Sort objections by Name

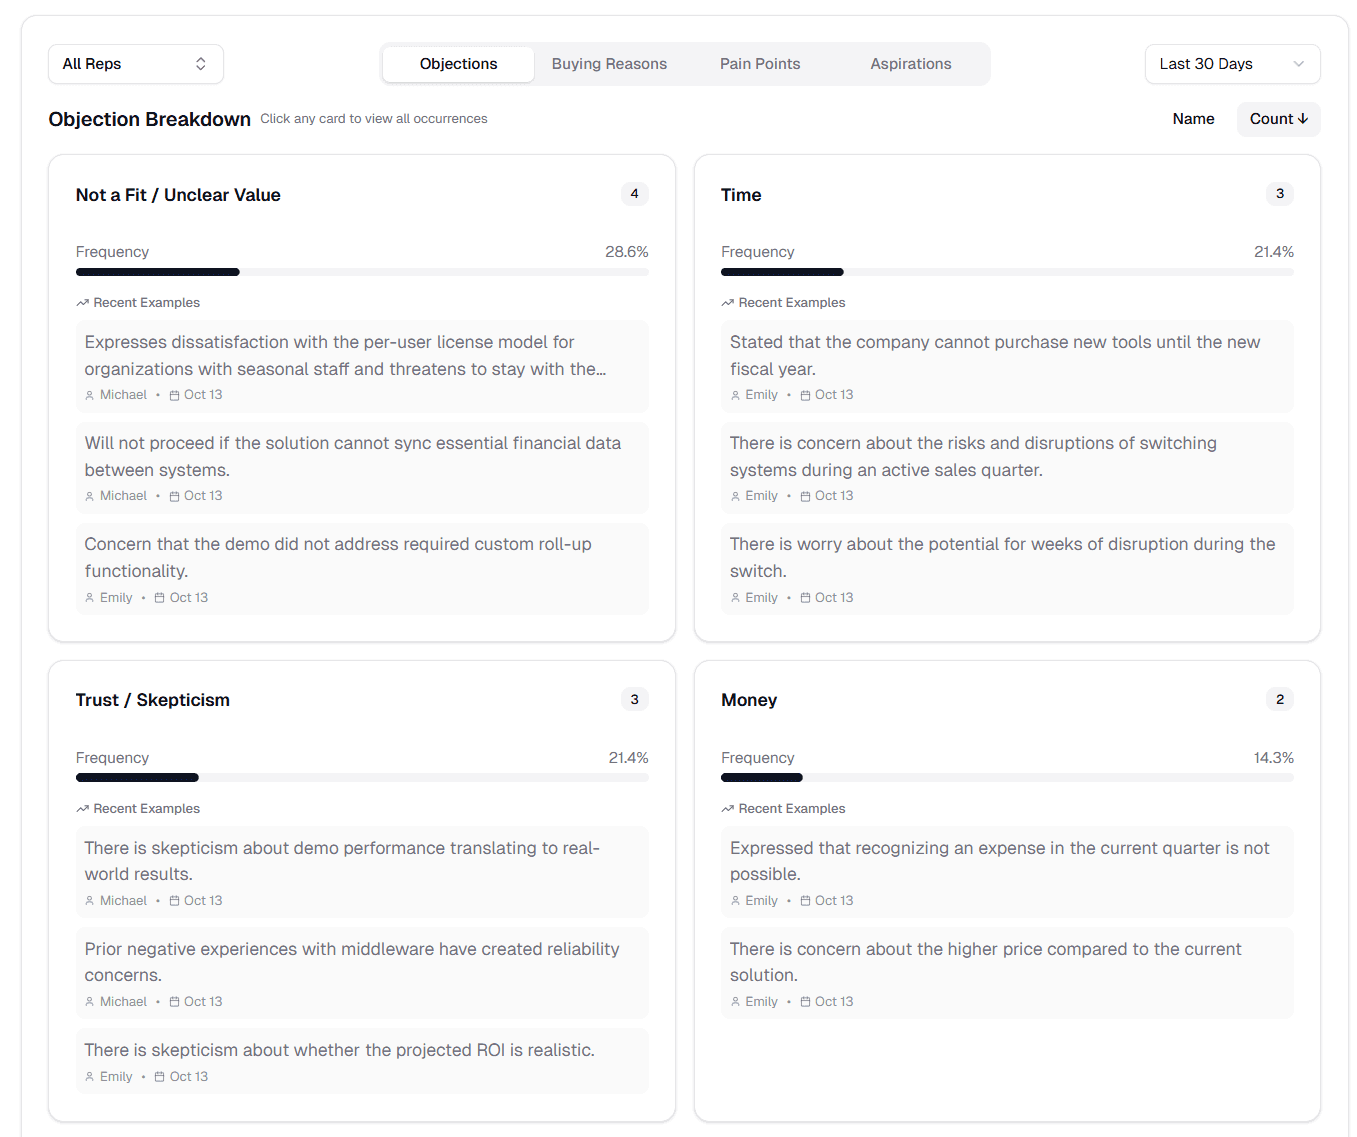pos(1193,119)
